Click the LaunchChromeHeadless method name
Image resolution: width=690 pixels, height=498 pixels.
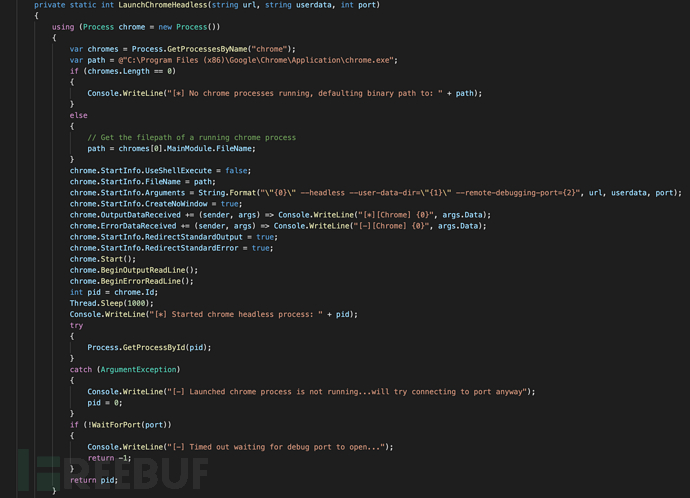[162, 5]
